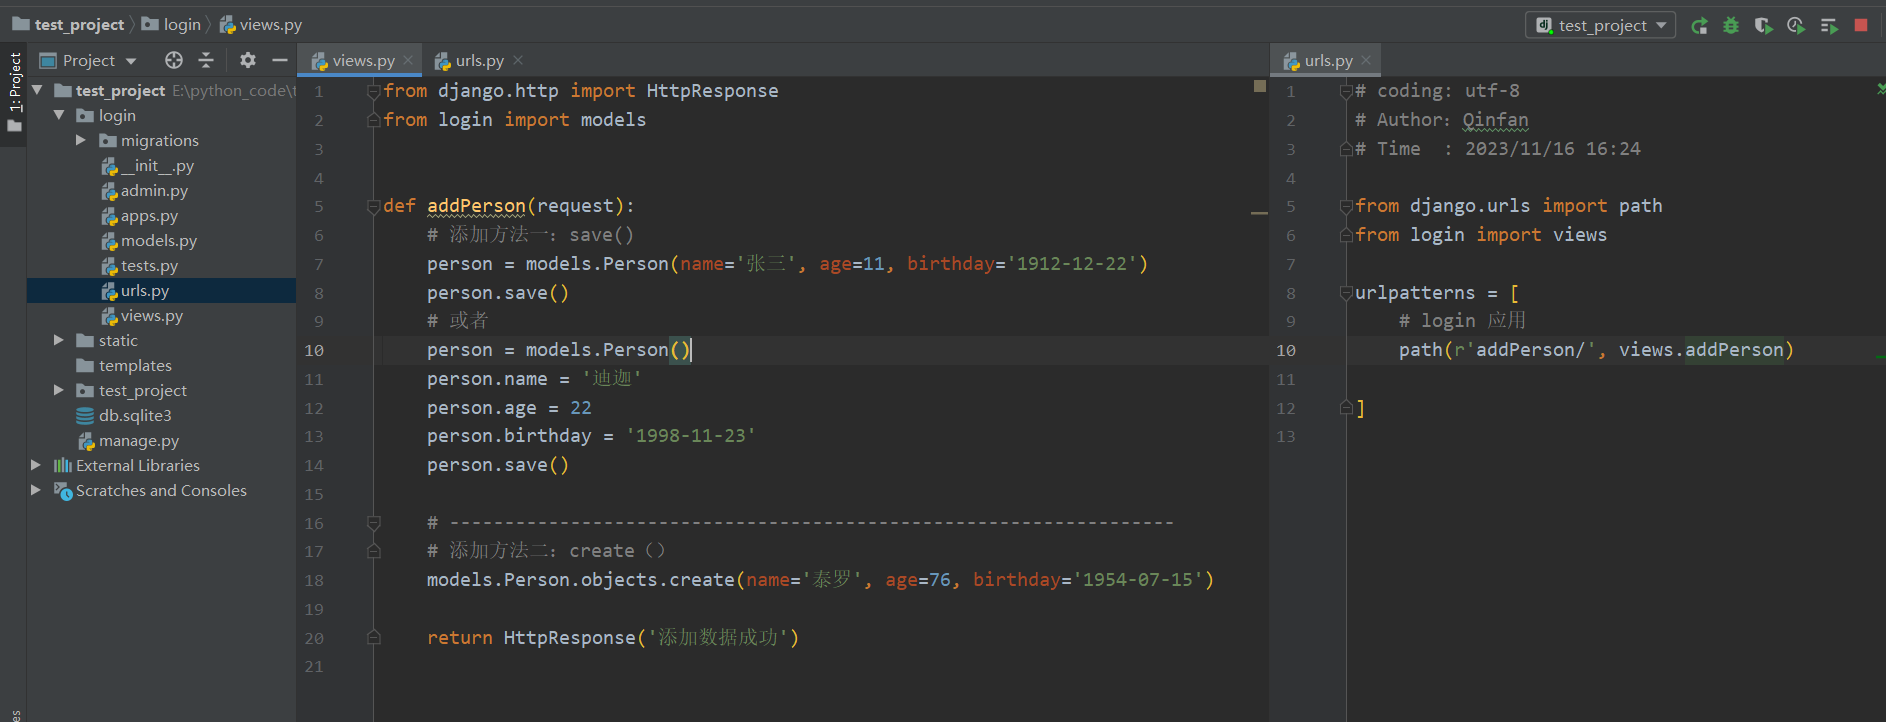Close left editor's urls.py tab

click(x=518, y=61)
